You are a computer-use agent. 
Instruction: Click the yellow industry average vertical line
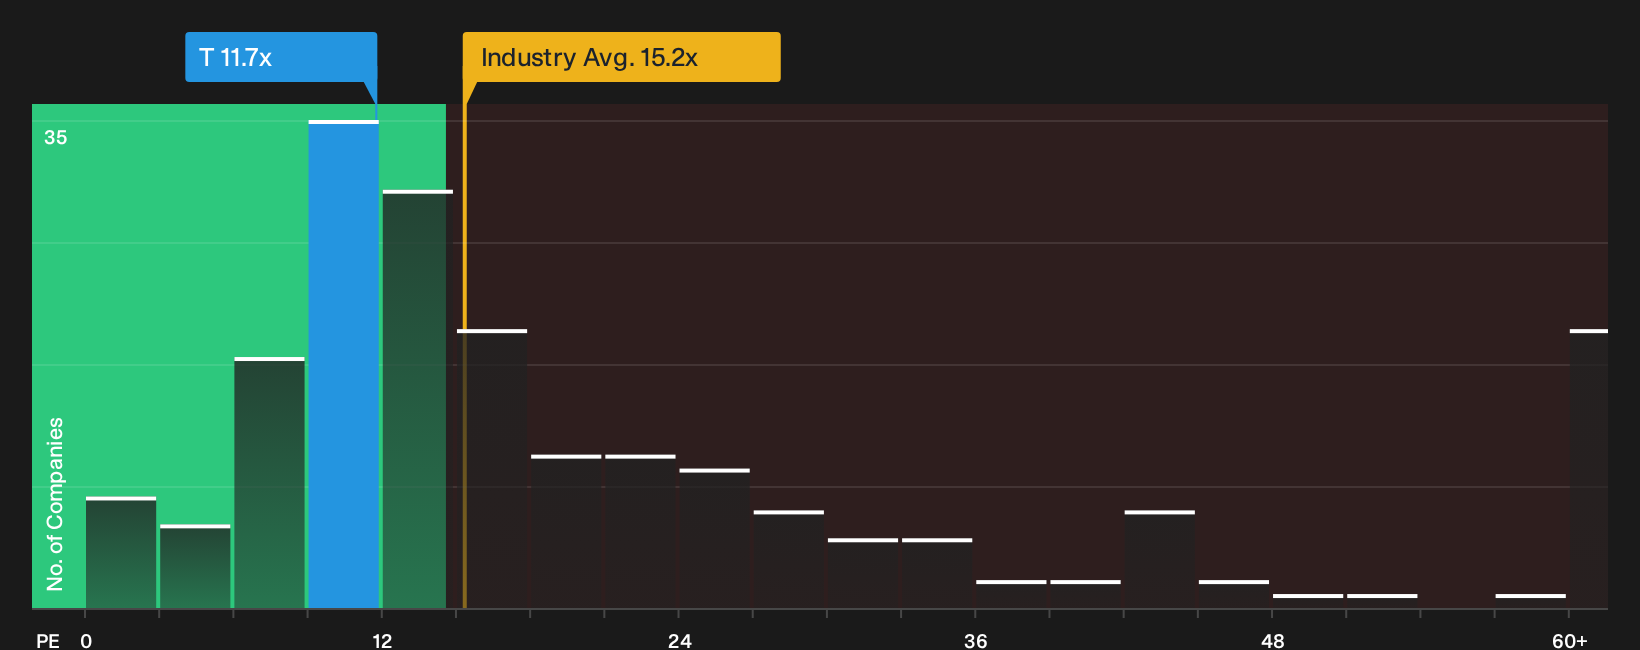464,345
